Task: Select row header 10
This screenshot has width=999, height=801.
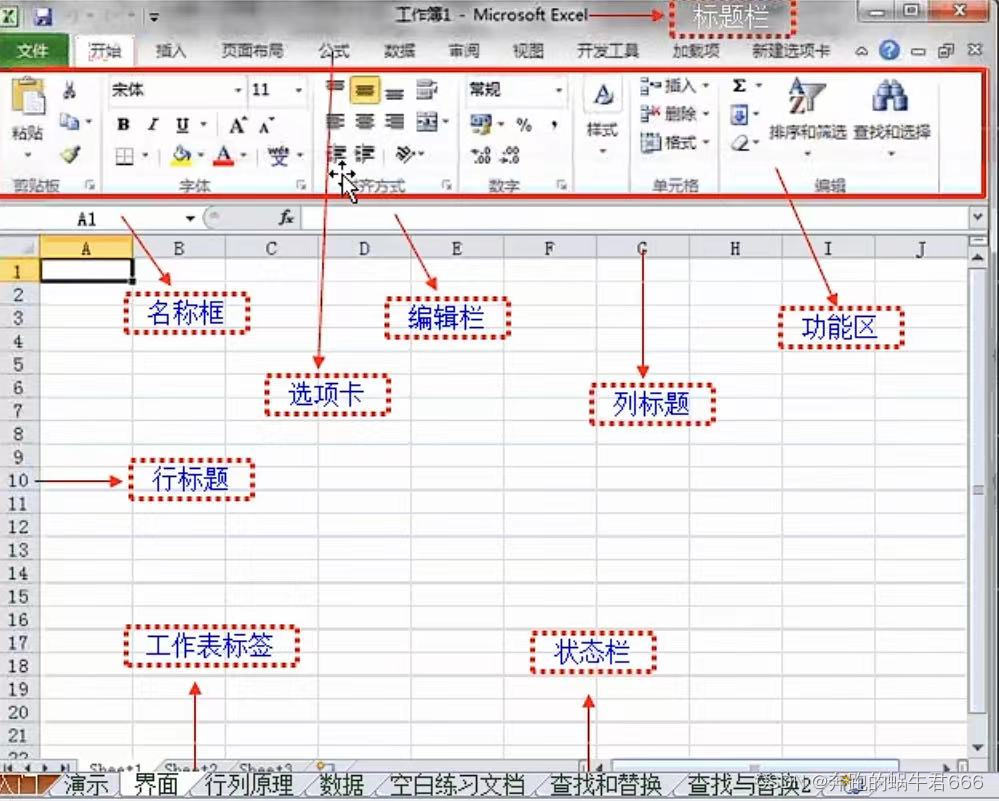Action: click(19, 480)
